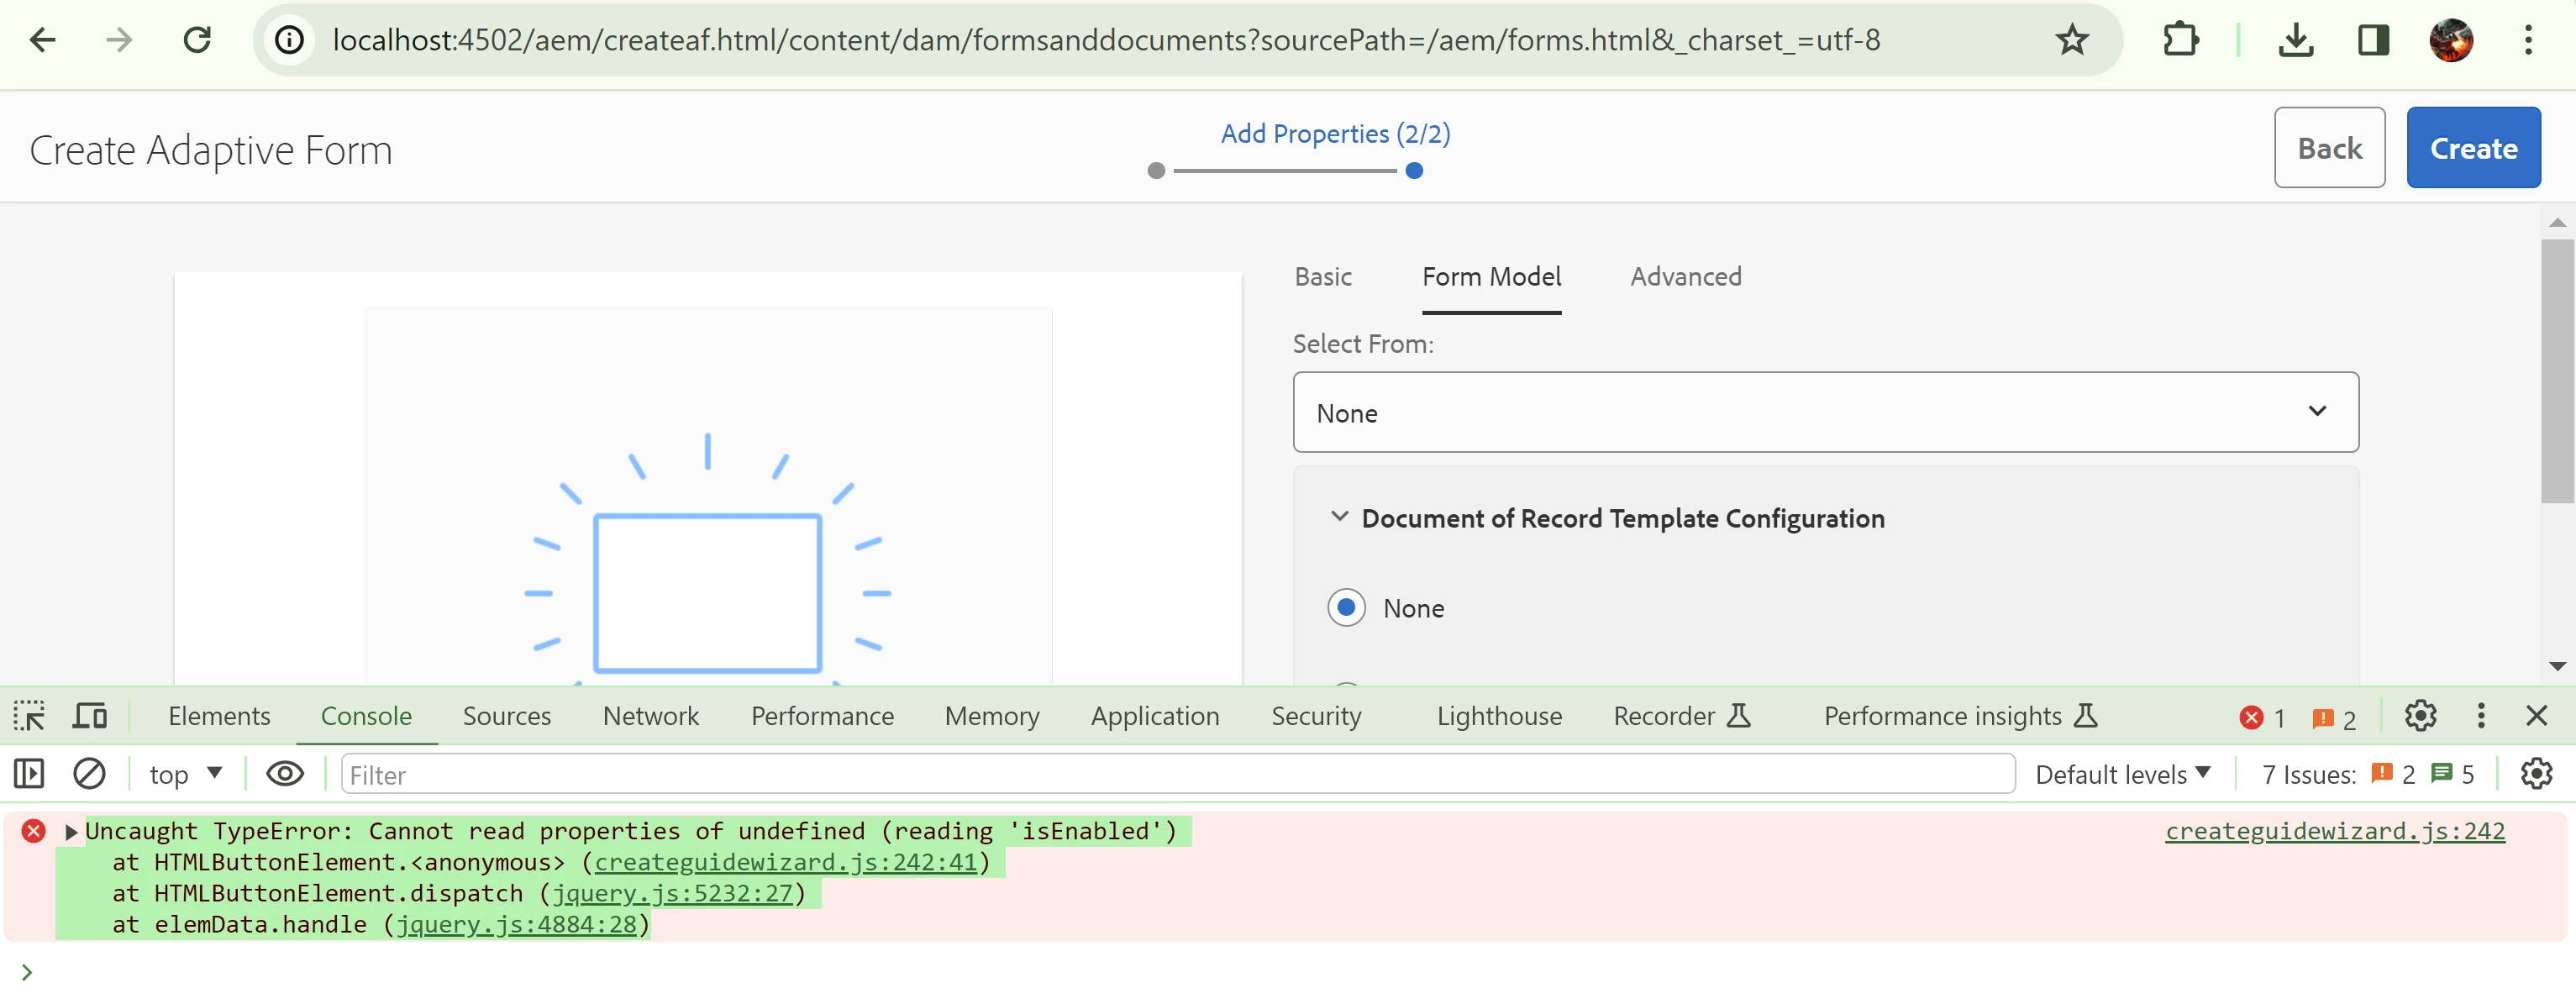2576x988 pixels.
Task: Select the None radio button
Action: coord(1346,608)
